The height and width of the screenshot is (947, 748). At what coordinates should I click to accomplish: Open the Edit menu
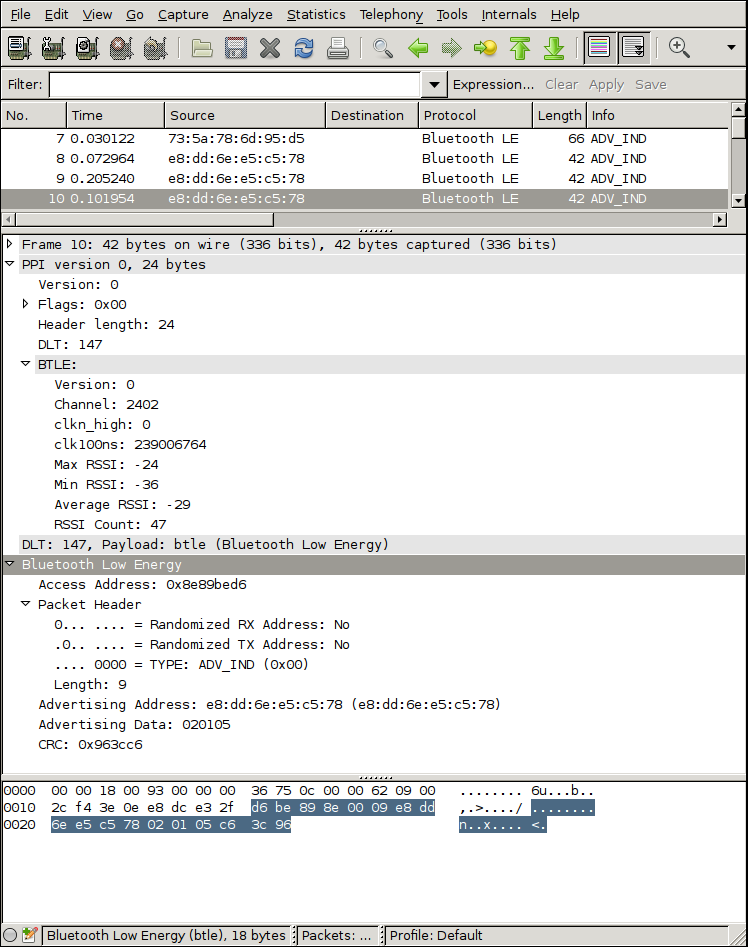tap(57, 14)
